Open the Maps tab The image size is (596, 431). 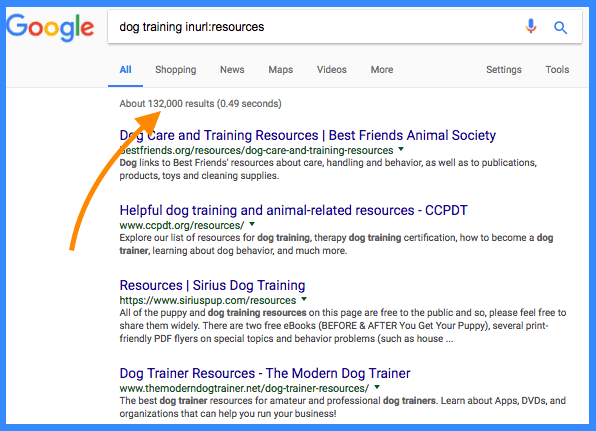pyautogui.click(x=281, y=70)
